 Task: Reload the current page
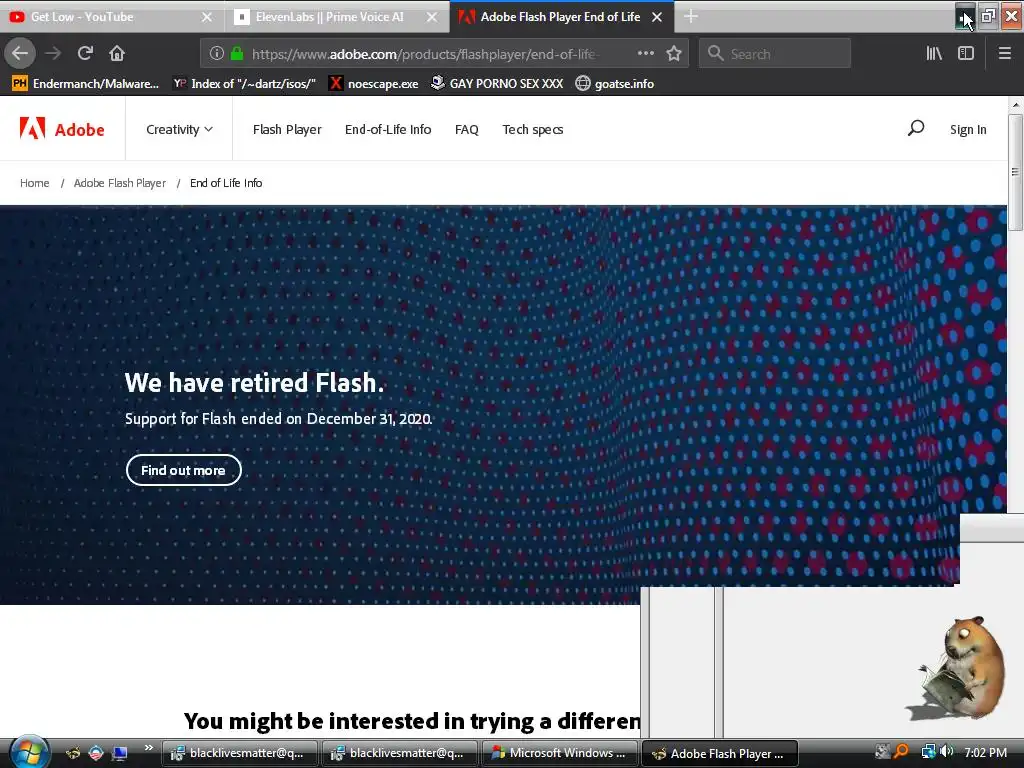pyautogui.click(x=85, y=53)
